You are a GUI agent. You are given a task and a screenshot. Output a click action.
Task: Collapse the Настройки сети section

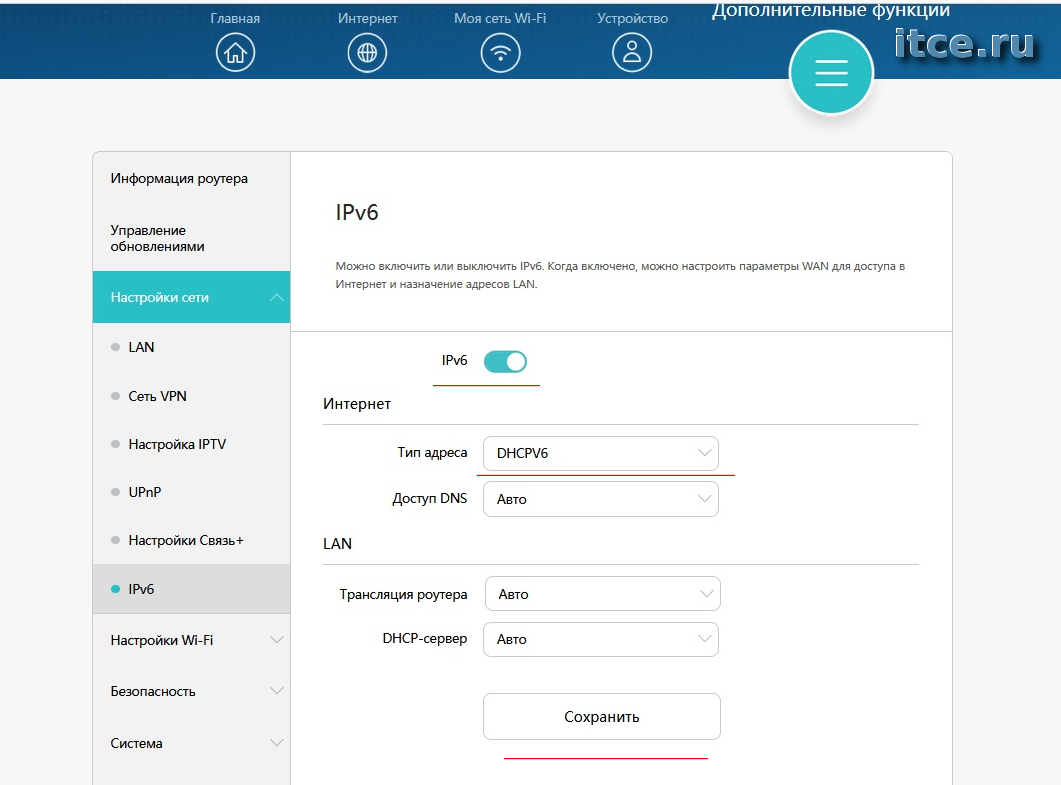(x=191, y=297)
